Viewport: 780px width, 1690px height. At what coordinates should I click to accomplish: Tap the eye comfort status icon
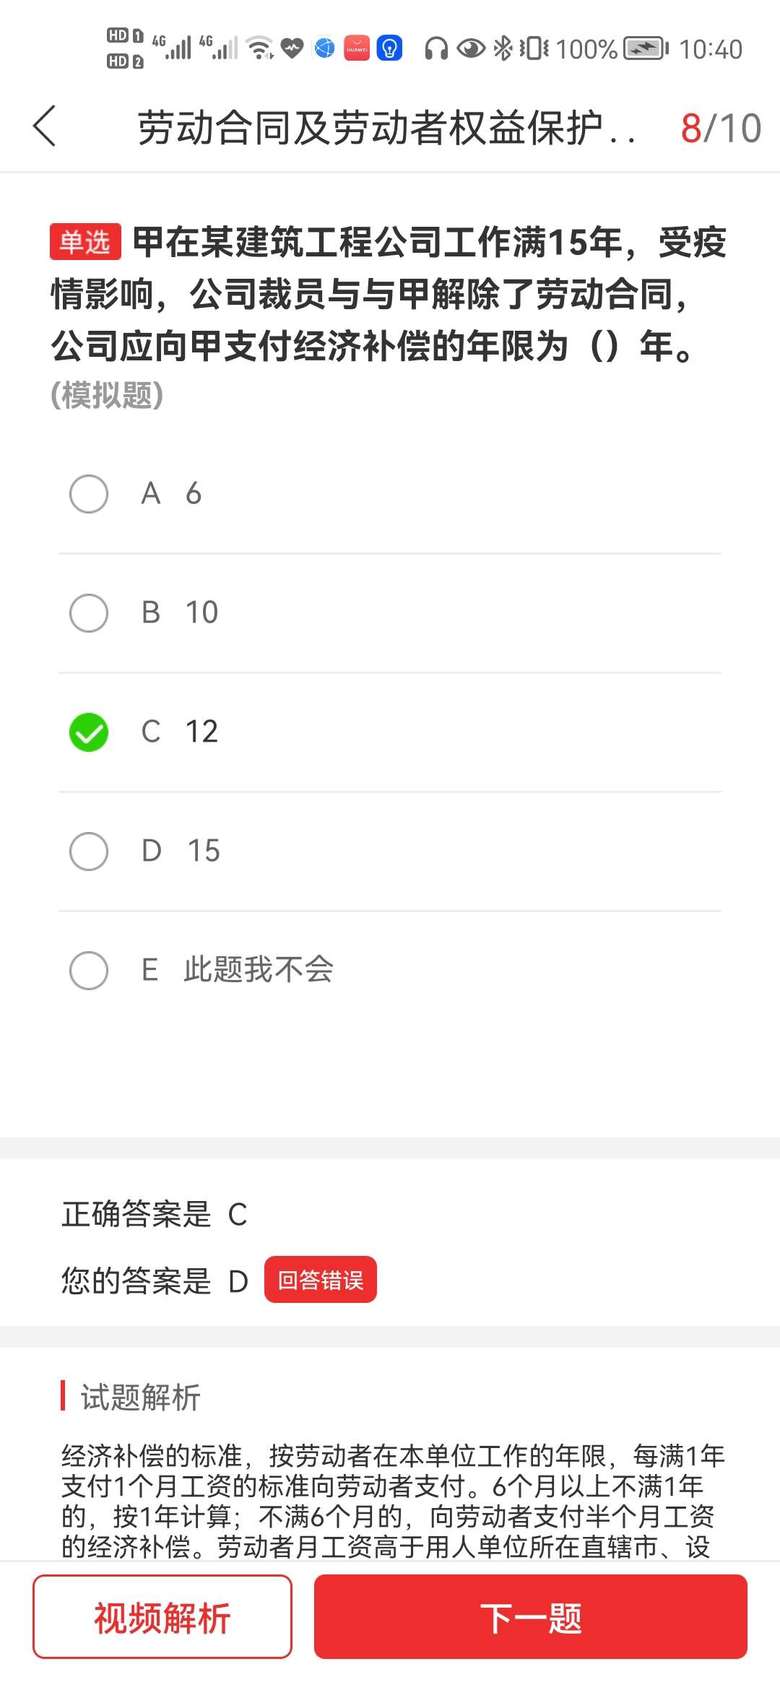pos(470,48)
